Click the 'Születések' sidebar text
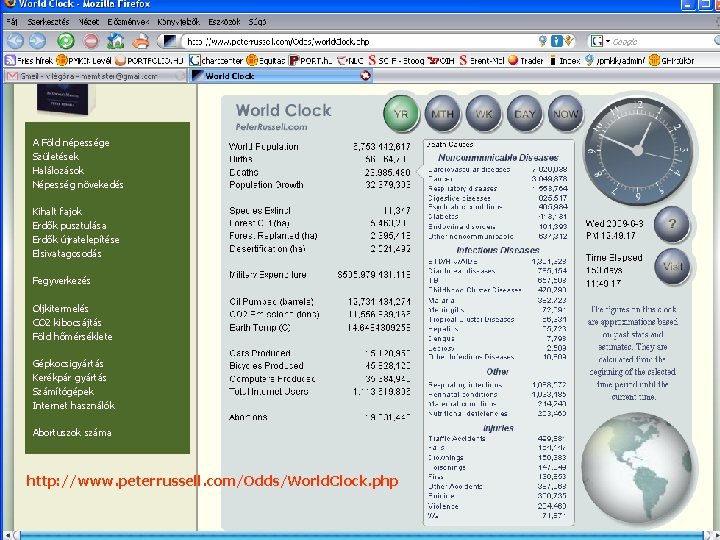Screen dimensions: 720x540 (56, 157)
